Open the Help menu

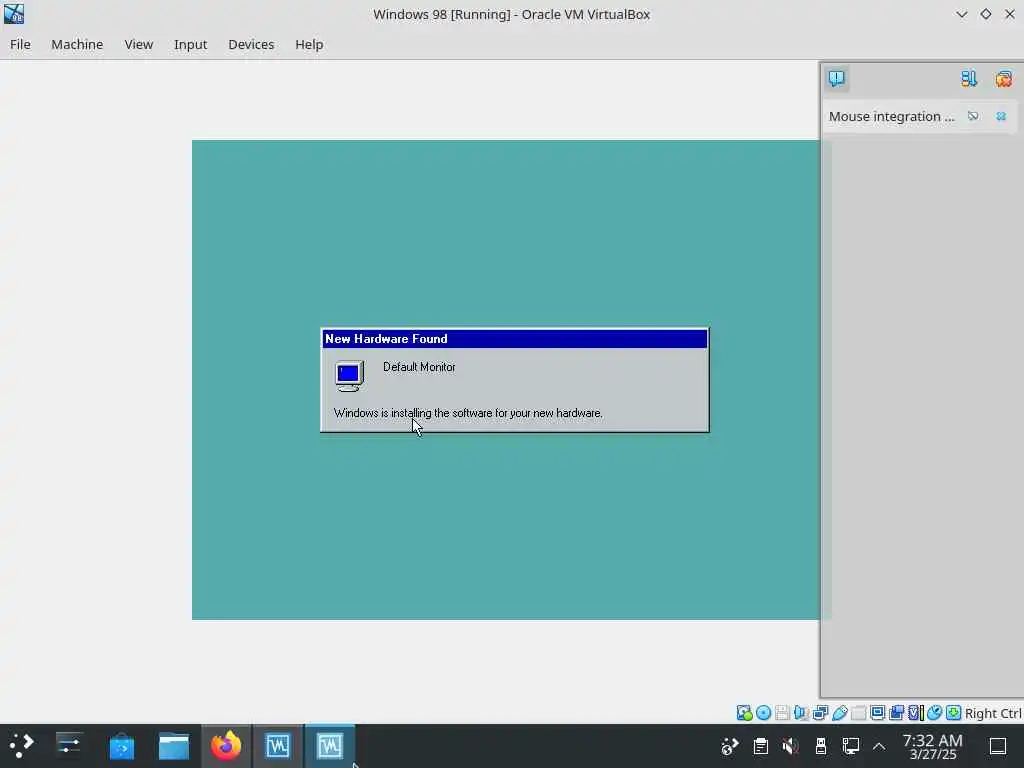tap(309, 44)
